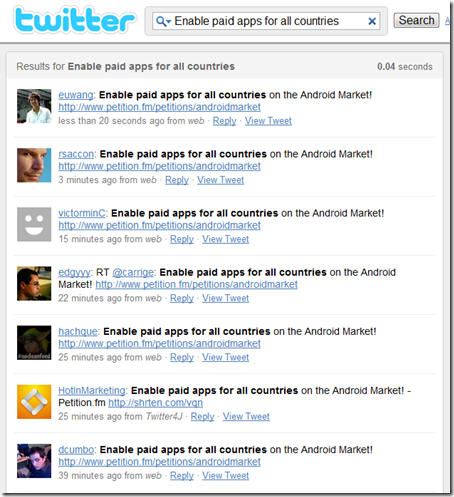This screenshot has width=454, height=497.
Task: Click HotInMarketing's orange diamond avatar
Action: pos(34,402)
